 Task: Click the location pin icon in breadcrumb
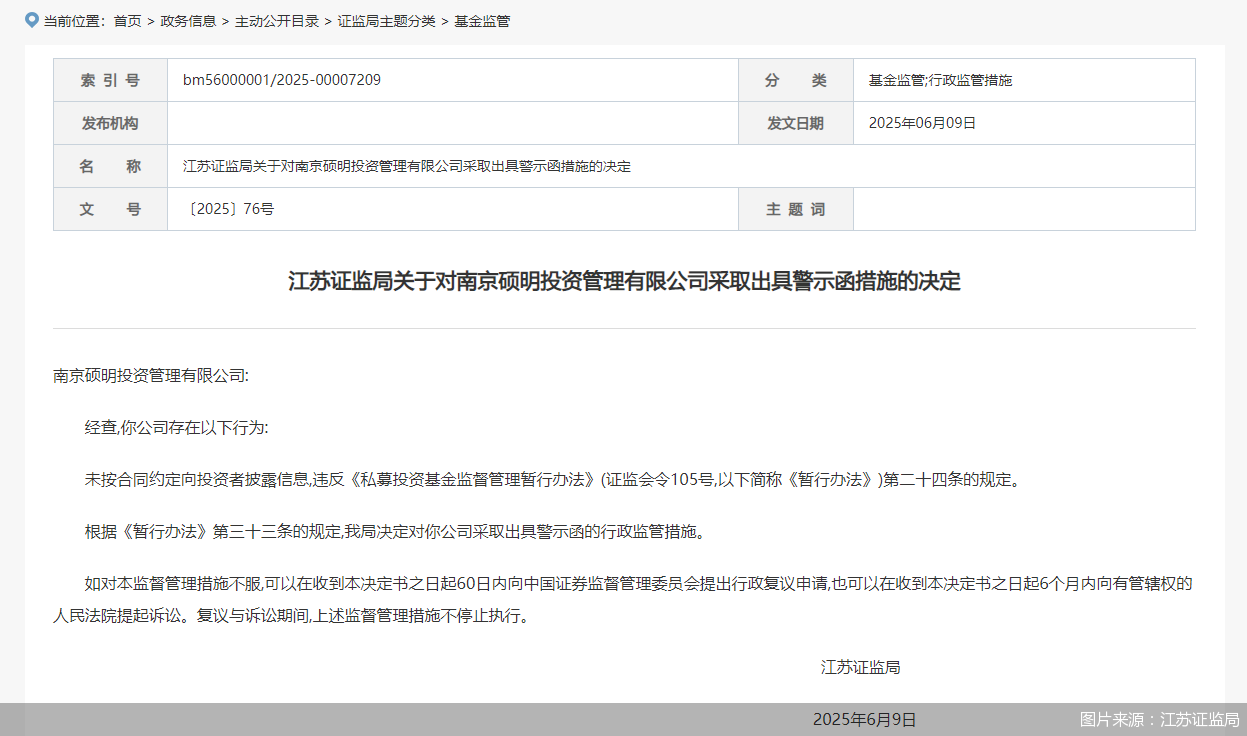32,20
